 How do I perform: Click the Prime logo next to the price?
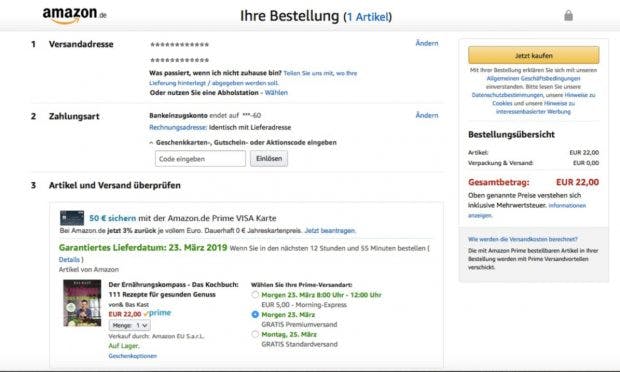click(158, 313)
